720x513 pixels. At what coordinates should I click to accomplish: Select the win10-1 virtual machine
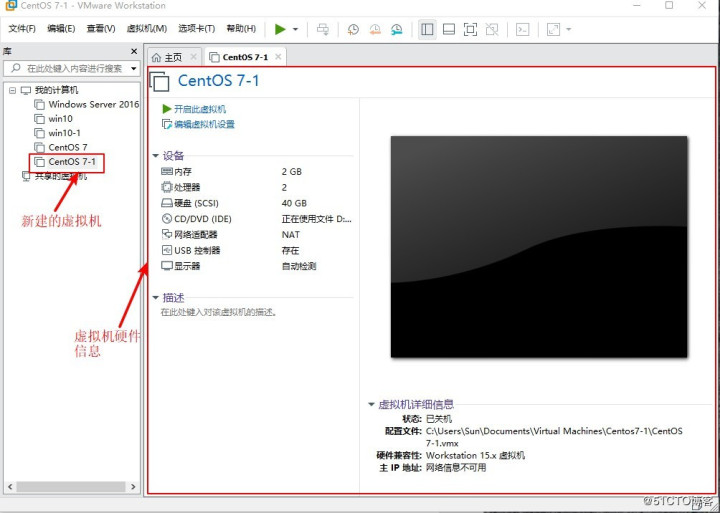coord(58,133)
